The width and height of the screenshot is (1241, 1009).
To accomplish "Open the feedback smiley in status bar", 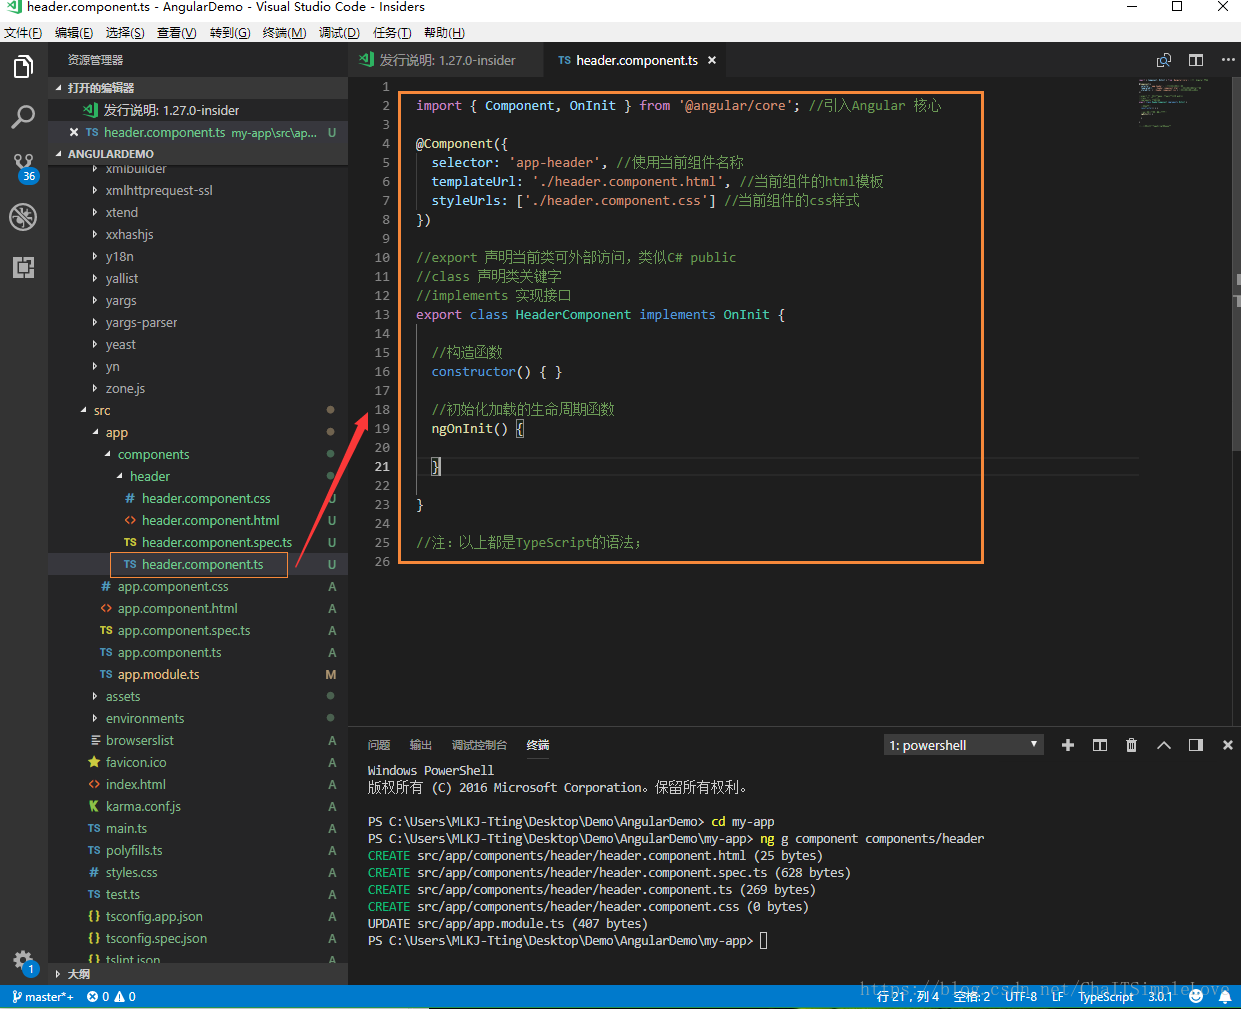I will (x=1196, y=996).
